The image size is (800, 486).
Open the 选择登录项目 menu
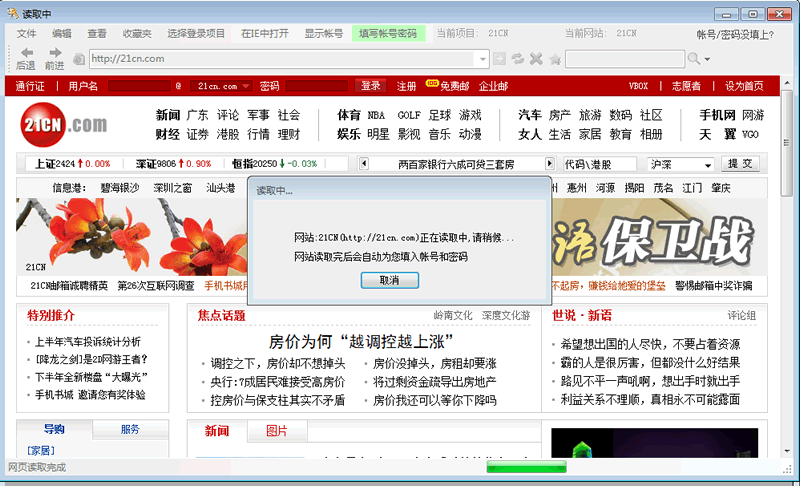click(196, 34)
